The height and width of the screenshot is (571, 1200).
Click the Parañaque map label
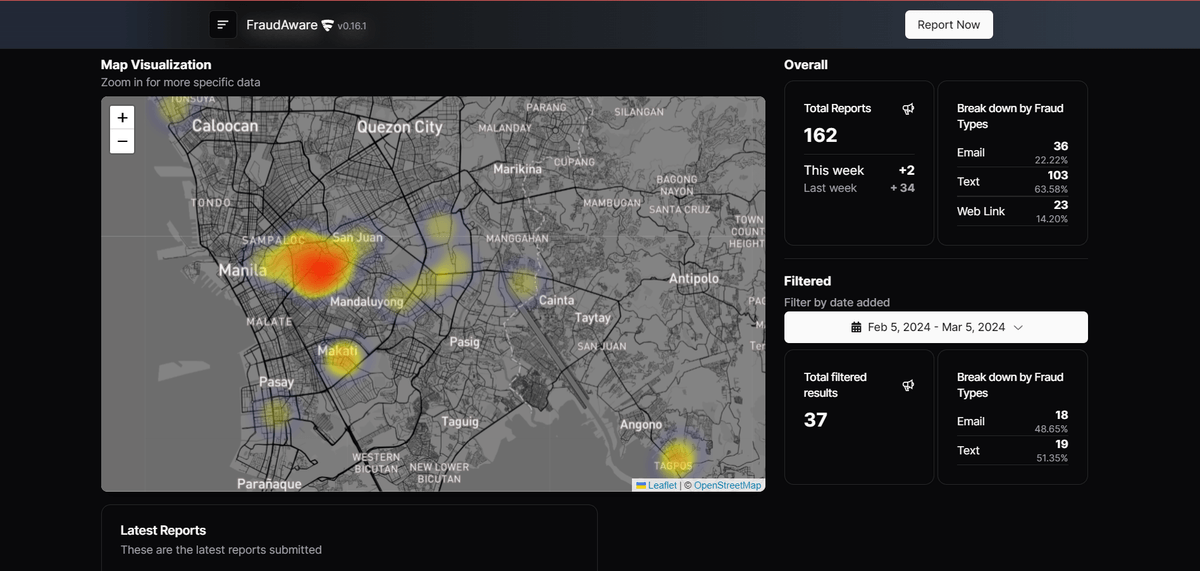click(x=269, y=484)
